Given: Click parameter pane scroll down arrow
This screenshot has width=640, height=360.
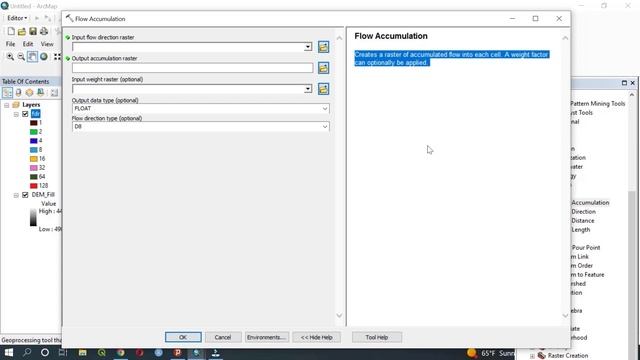Looking at the screenshot, I should (339, 316).
